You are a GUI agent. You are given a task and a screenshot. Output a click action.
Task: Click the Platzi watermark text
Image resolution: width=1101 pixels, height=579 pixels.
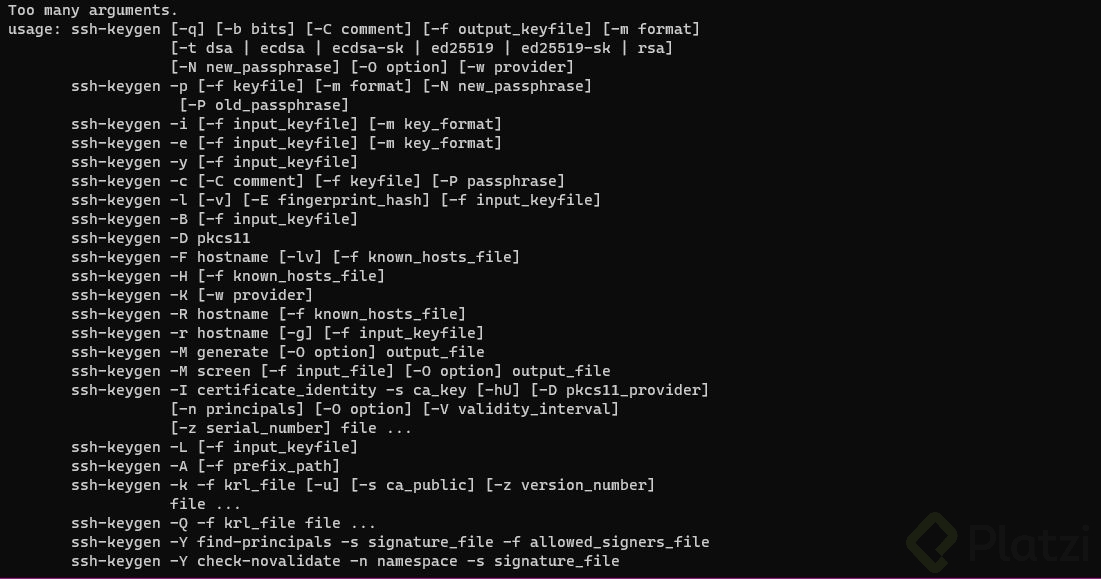pos(1029,543)
